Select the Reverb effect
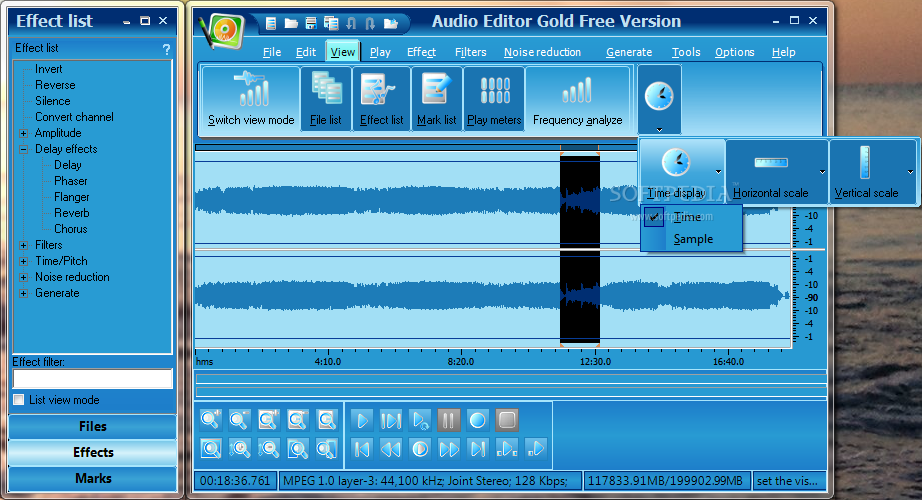Image resolution: width=922 pixels, height=500 pixels. point(72,213)
